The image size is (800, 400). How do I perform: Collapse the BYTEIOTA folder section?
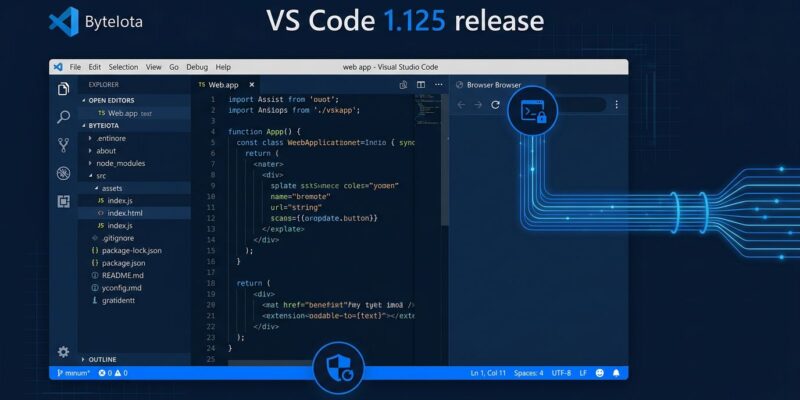point(84,126)
